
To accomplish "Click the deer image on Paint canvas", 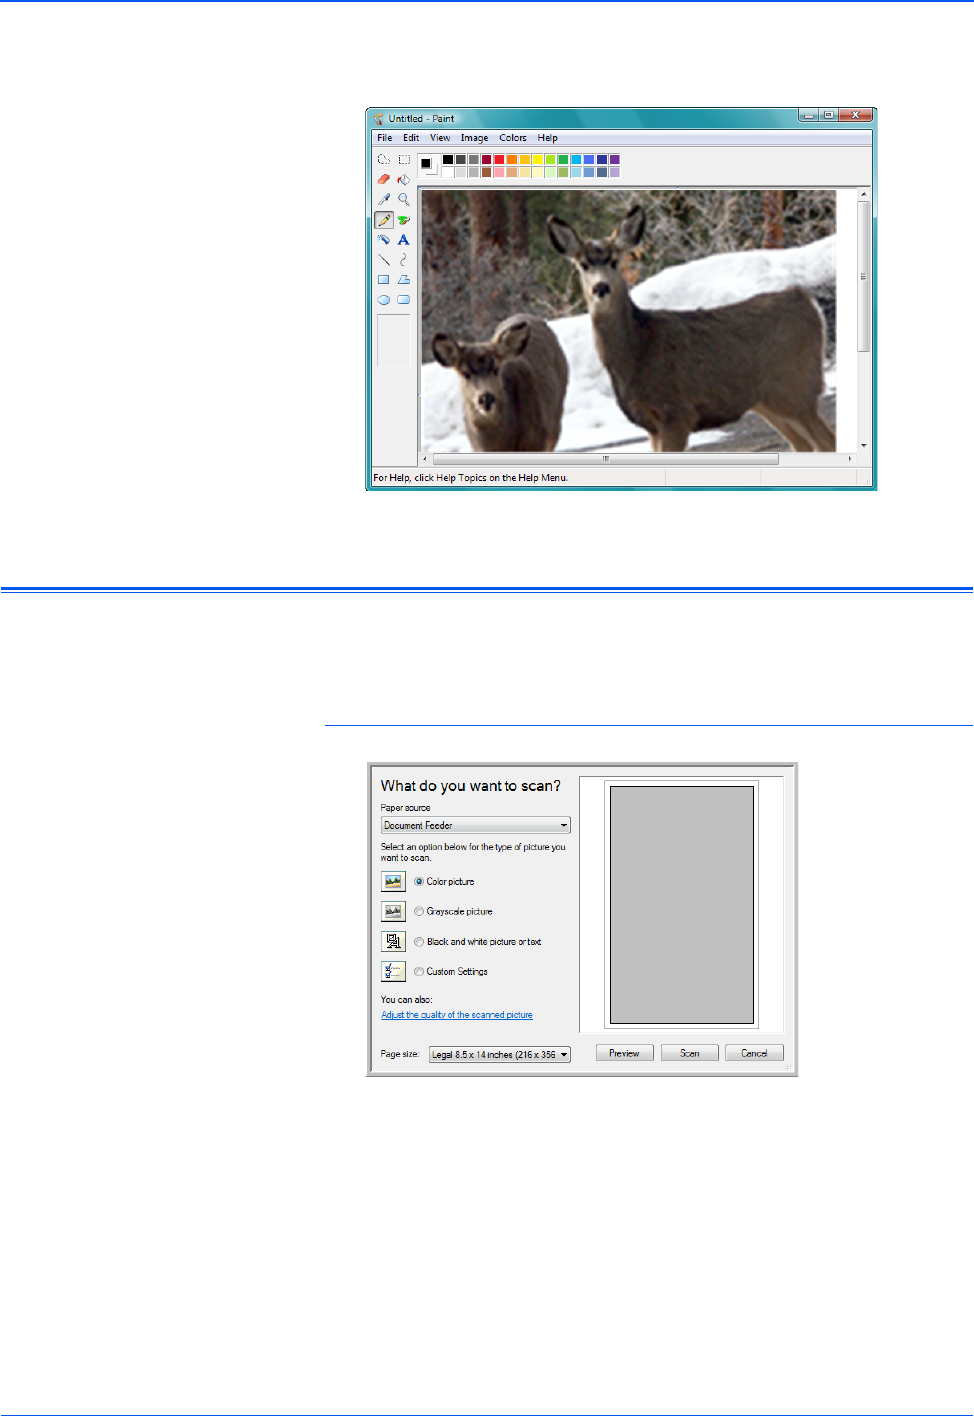I will point(629,321).
